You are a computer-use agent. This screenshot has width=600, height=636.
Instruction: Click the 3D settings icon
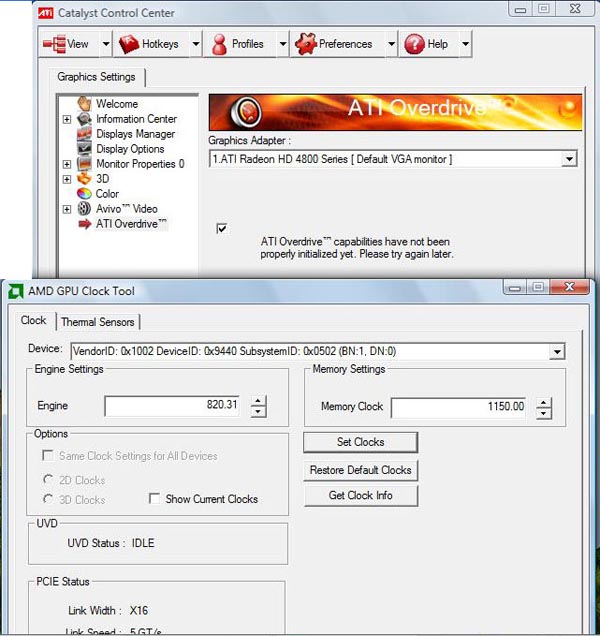[84, 178]
